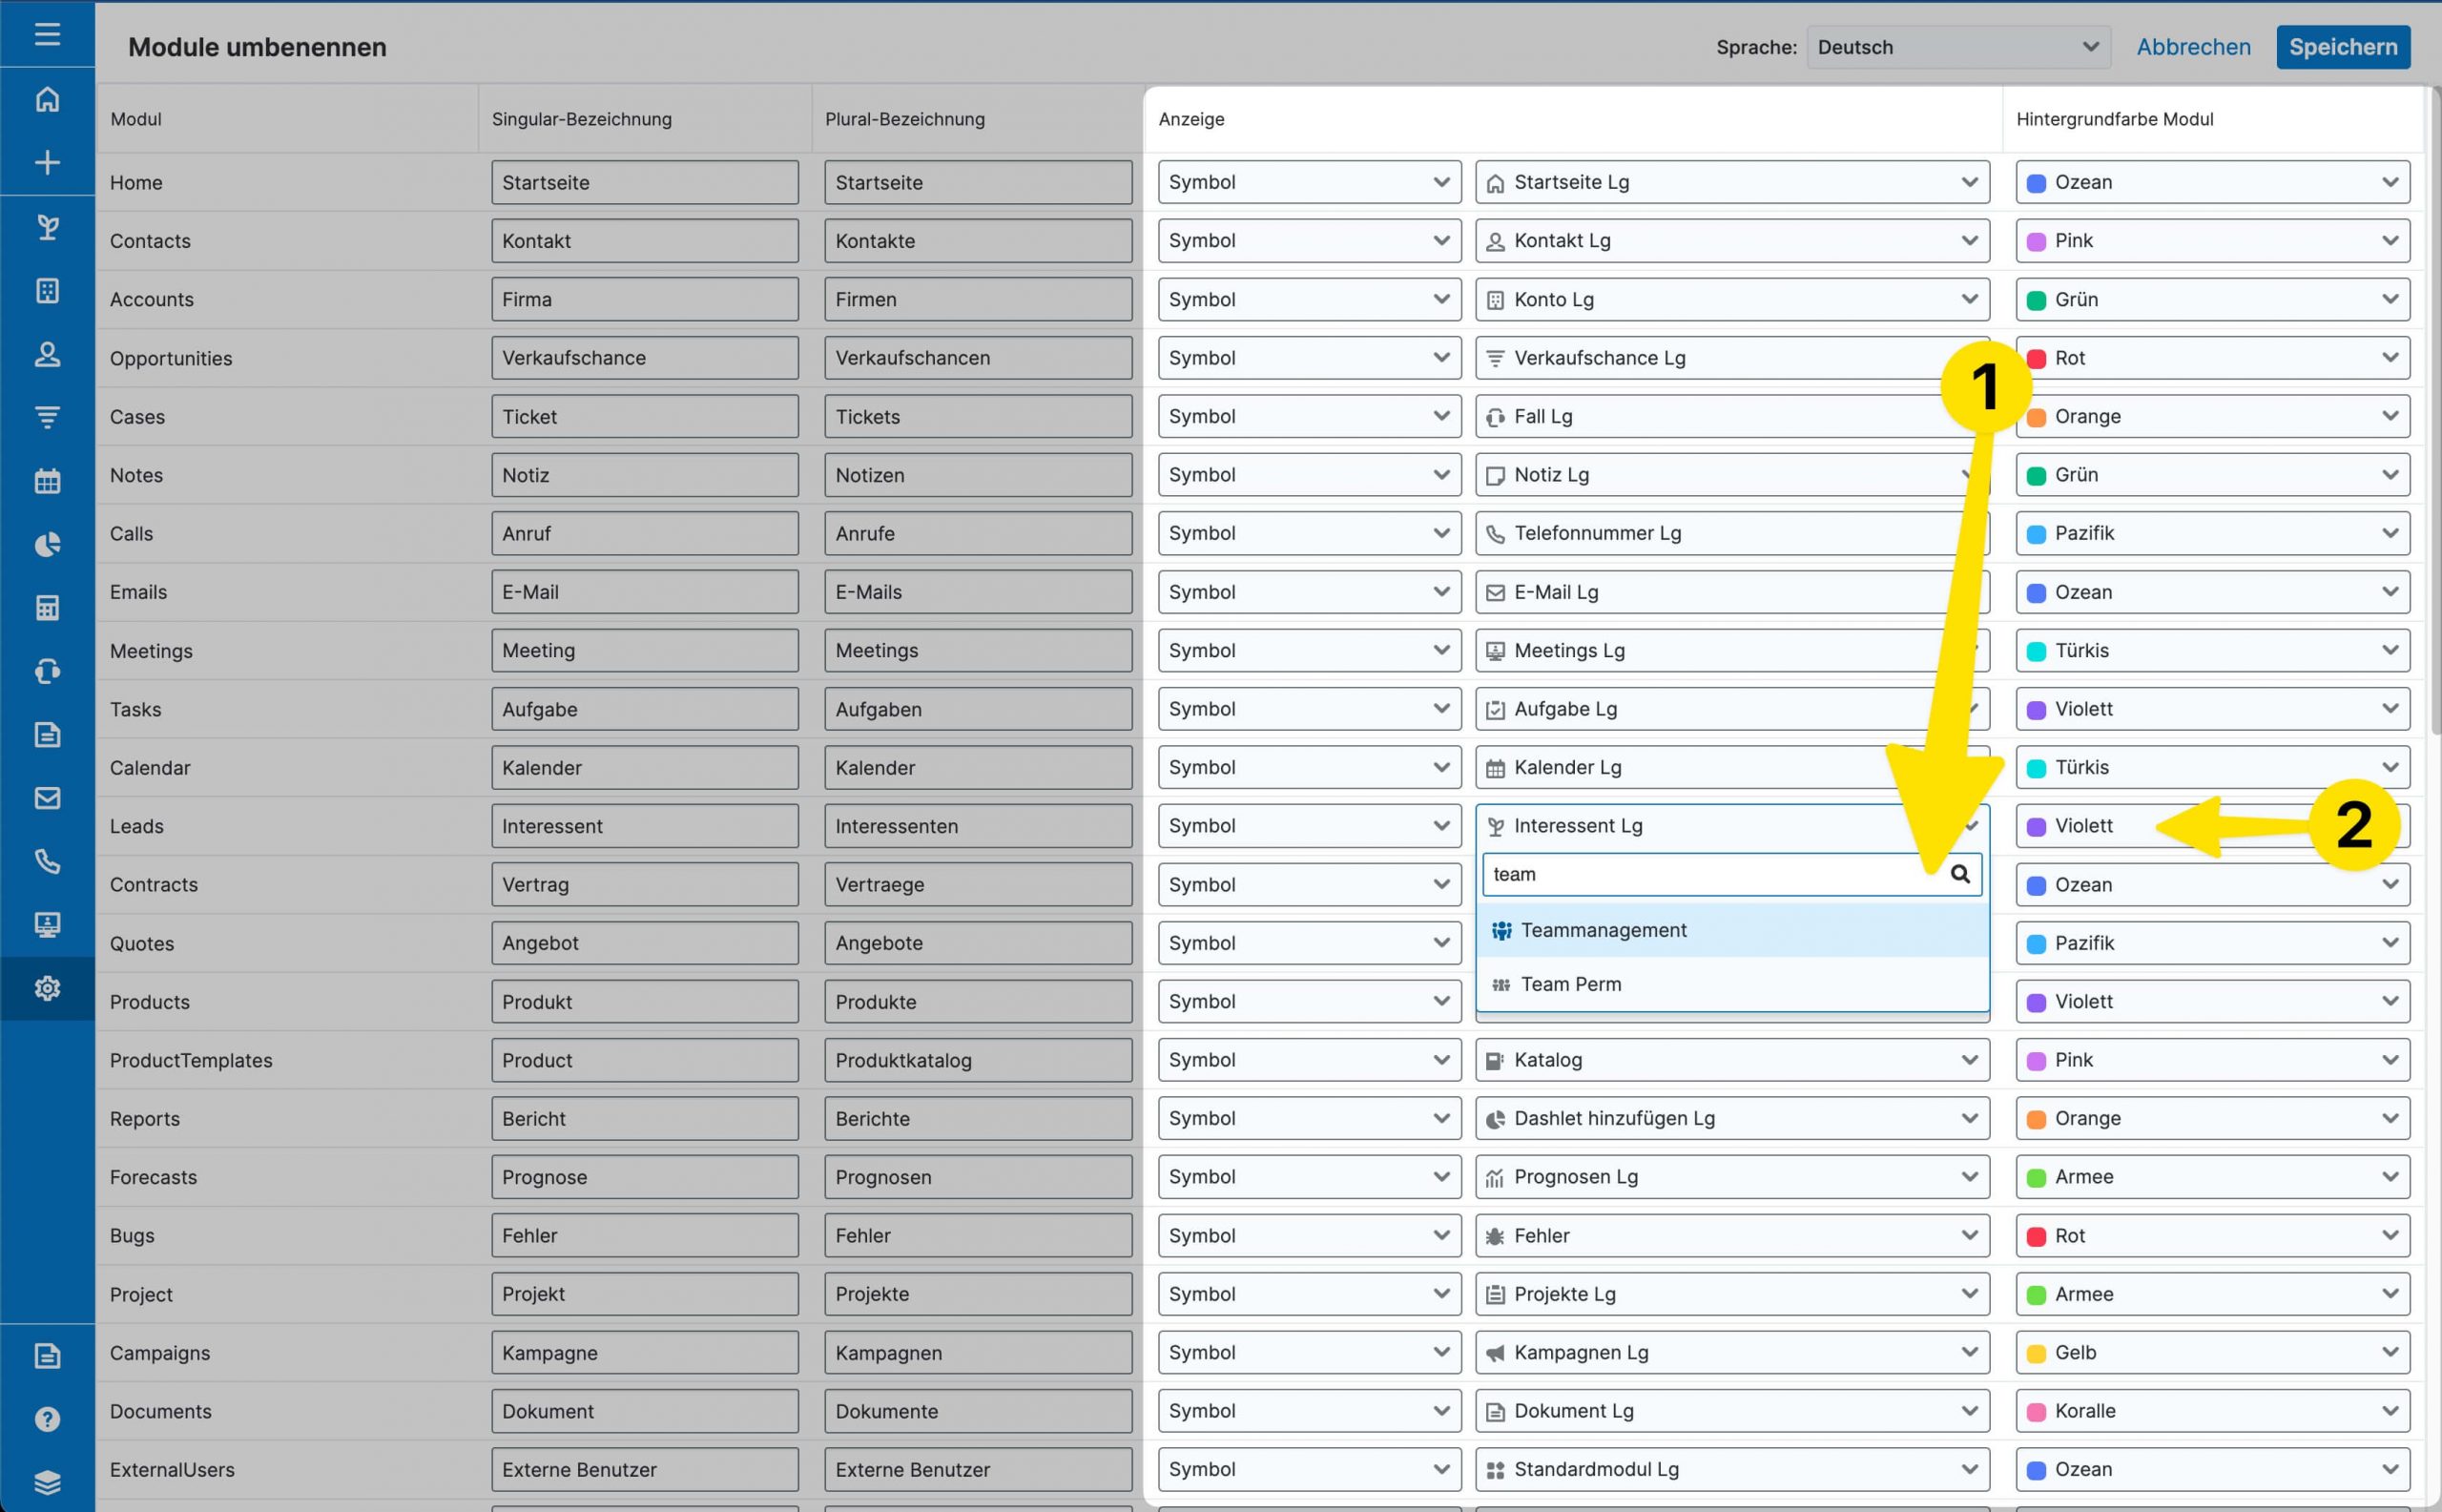Image resolution: width=2442 pixels, height=1512 pixels.
Task: Click the pie chart reports icon
Action: 47,544
